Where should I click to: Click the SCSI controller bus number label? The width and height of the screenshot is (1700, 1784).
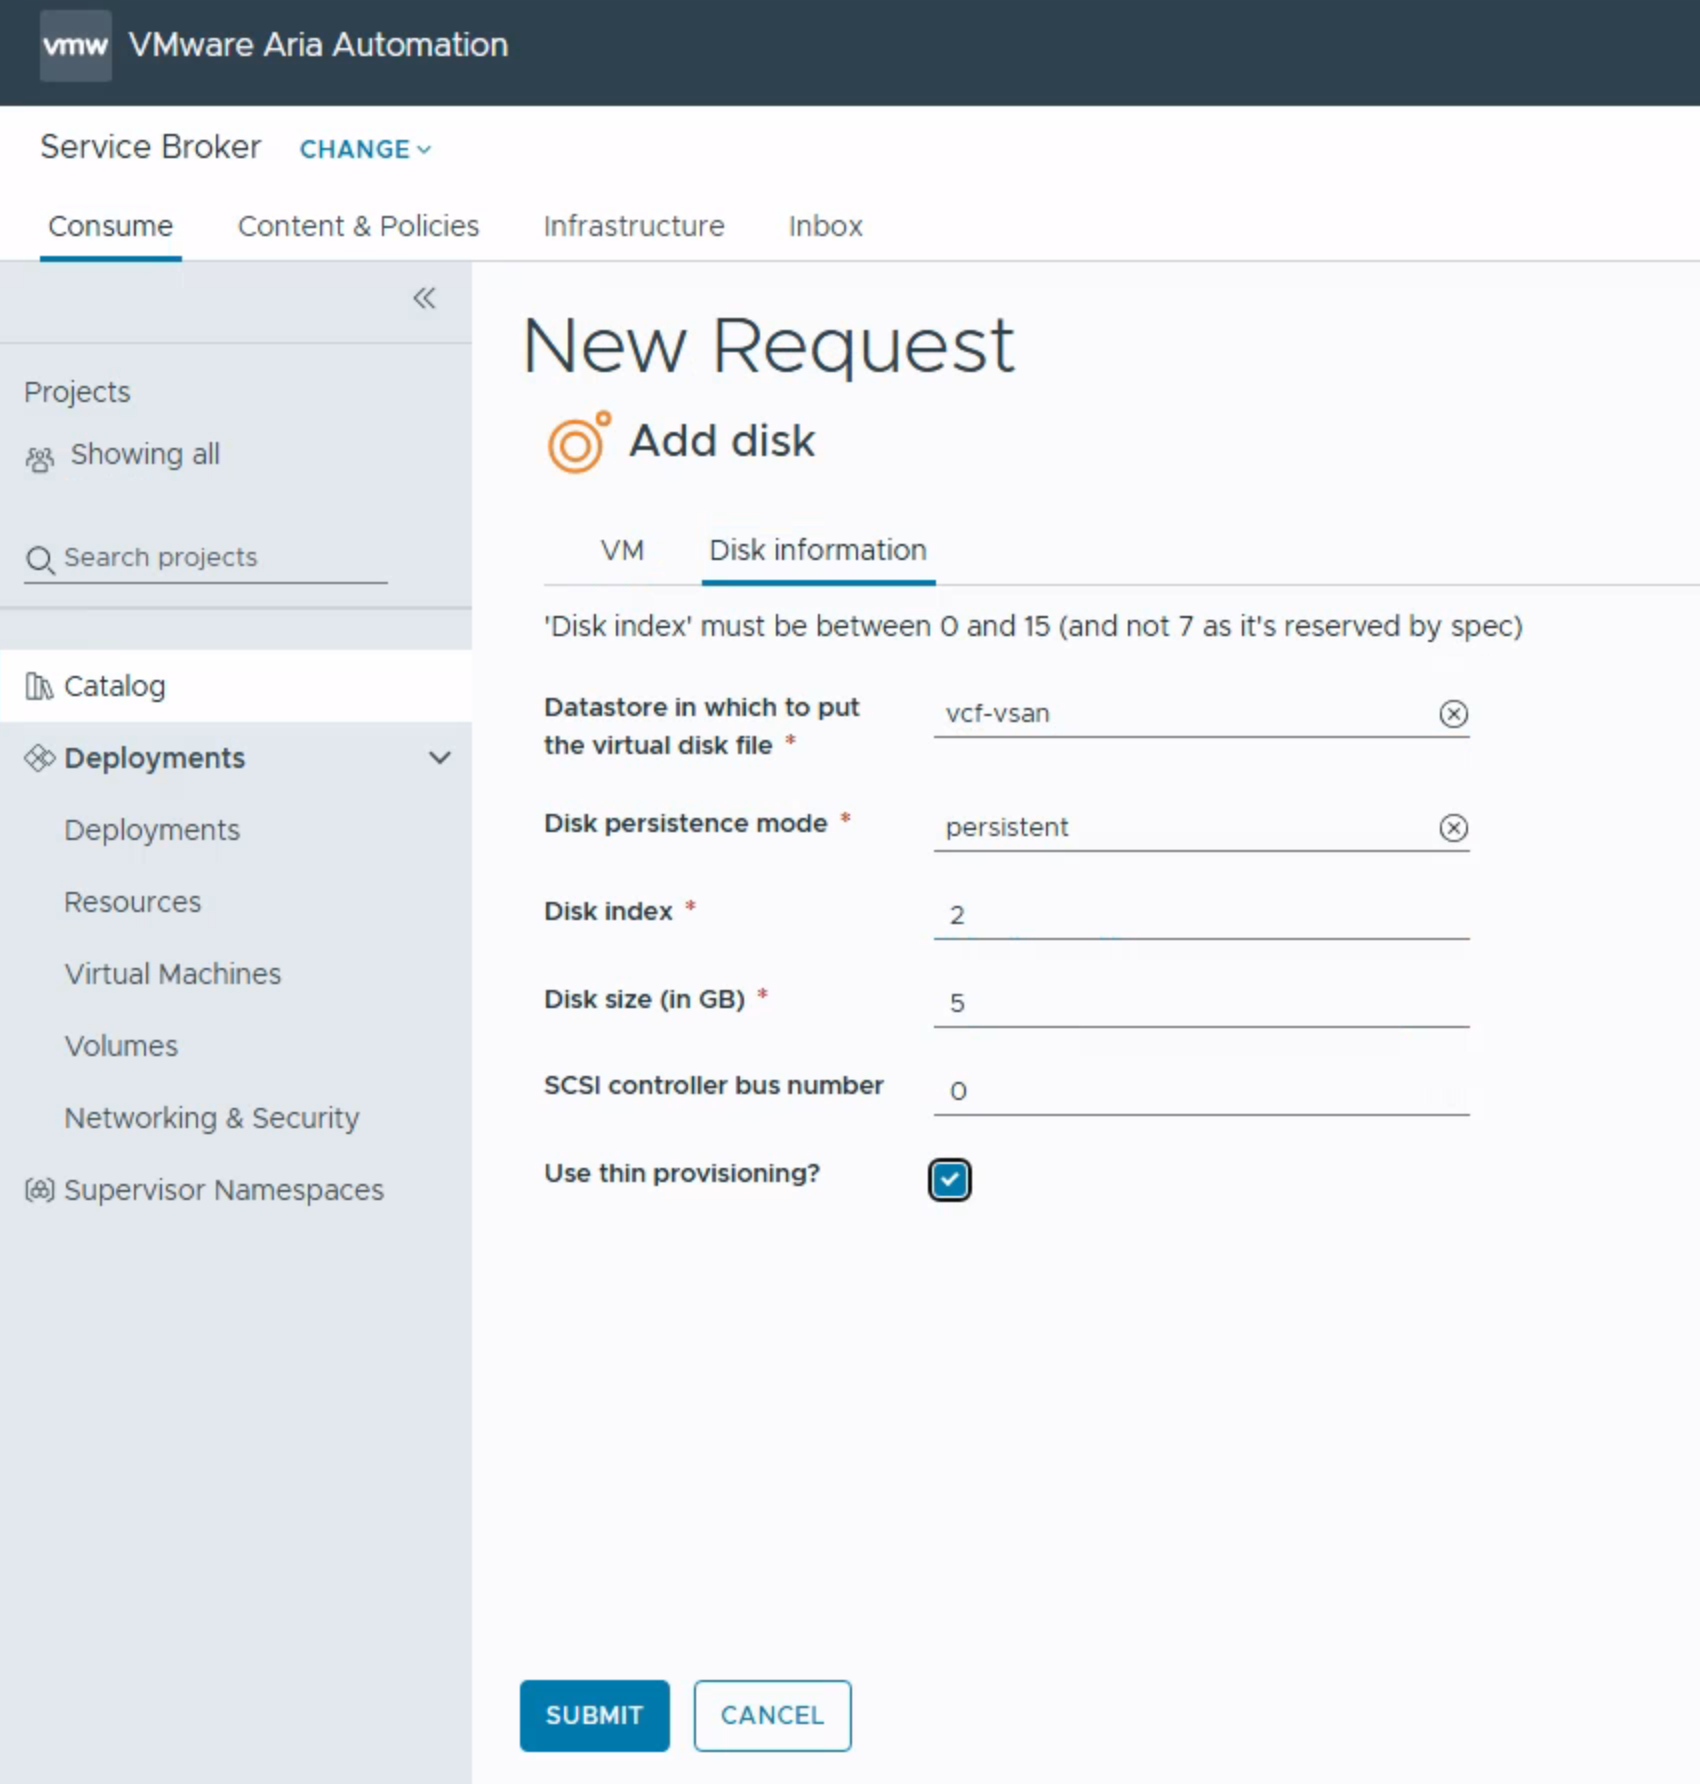714,1085
